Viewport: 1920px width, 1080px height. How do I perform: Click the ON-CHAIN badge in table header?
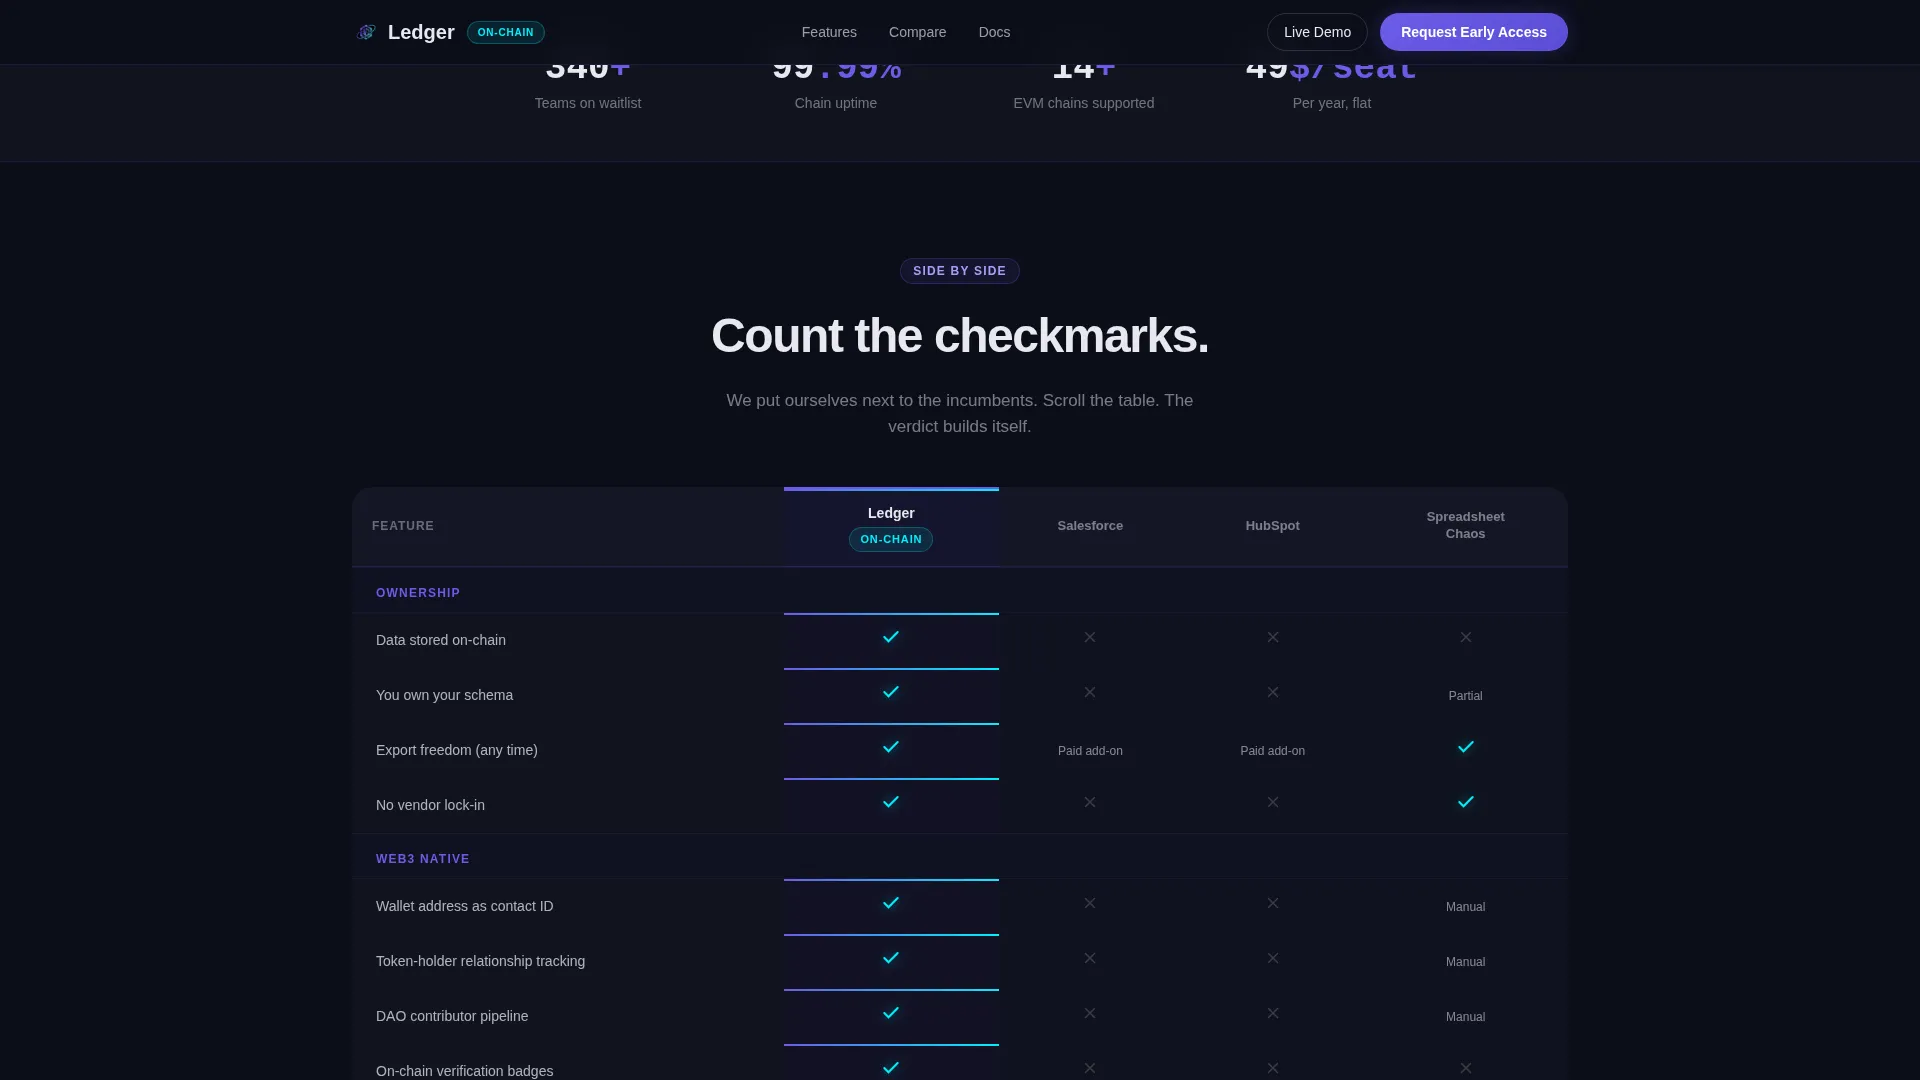(x=891, y=539)
